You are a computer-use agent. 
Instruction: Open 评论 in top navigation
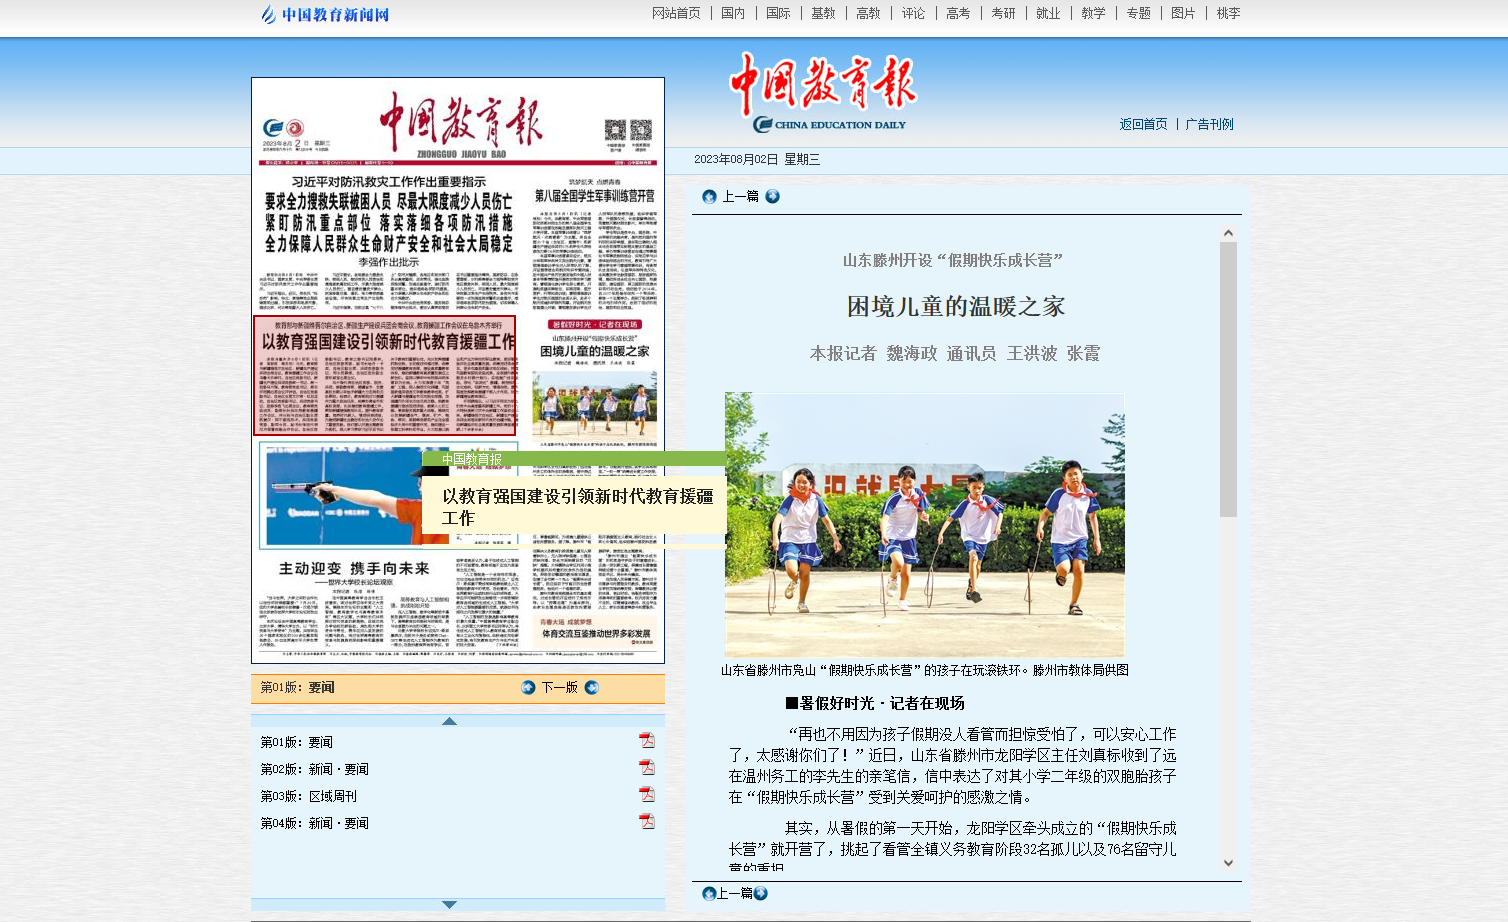(x=913, y=13)
